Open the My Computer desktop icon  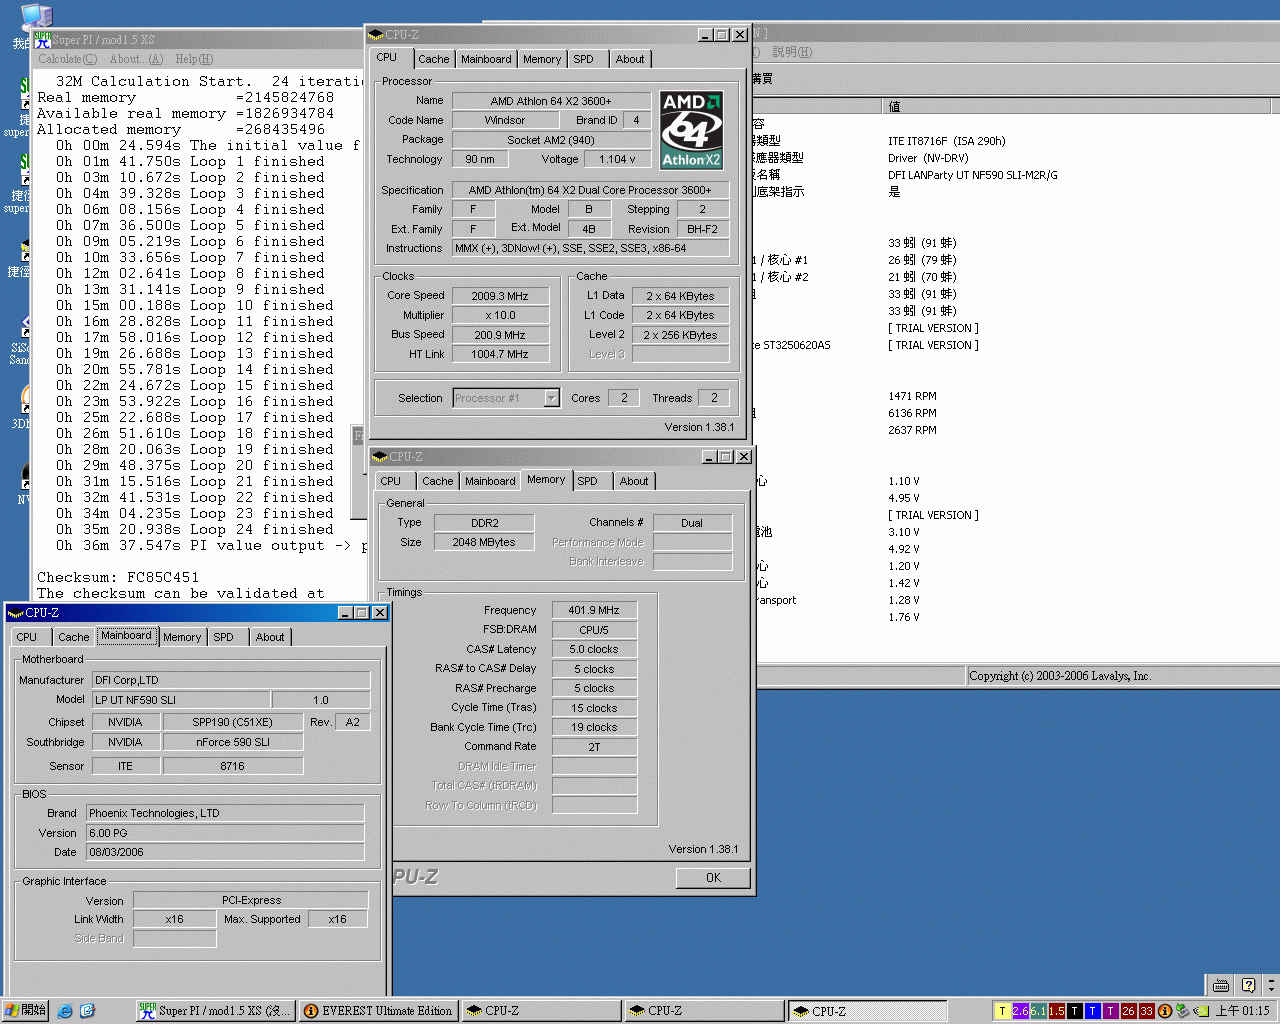pos(36,17)
